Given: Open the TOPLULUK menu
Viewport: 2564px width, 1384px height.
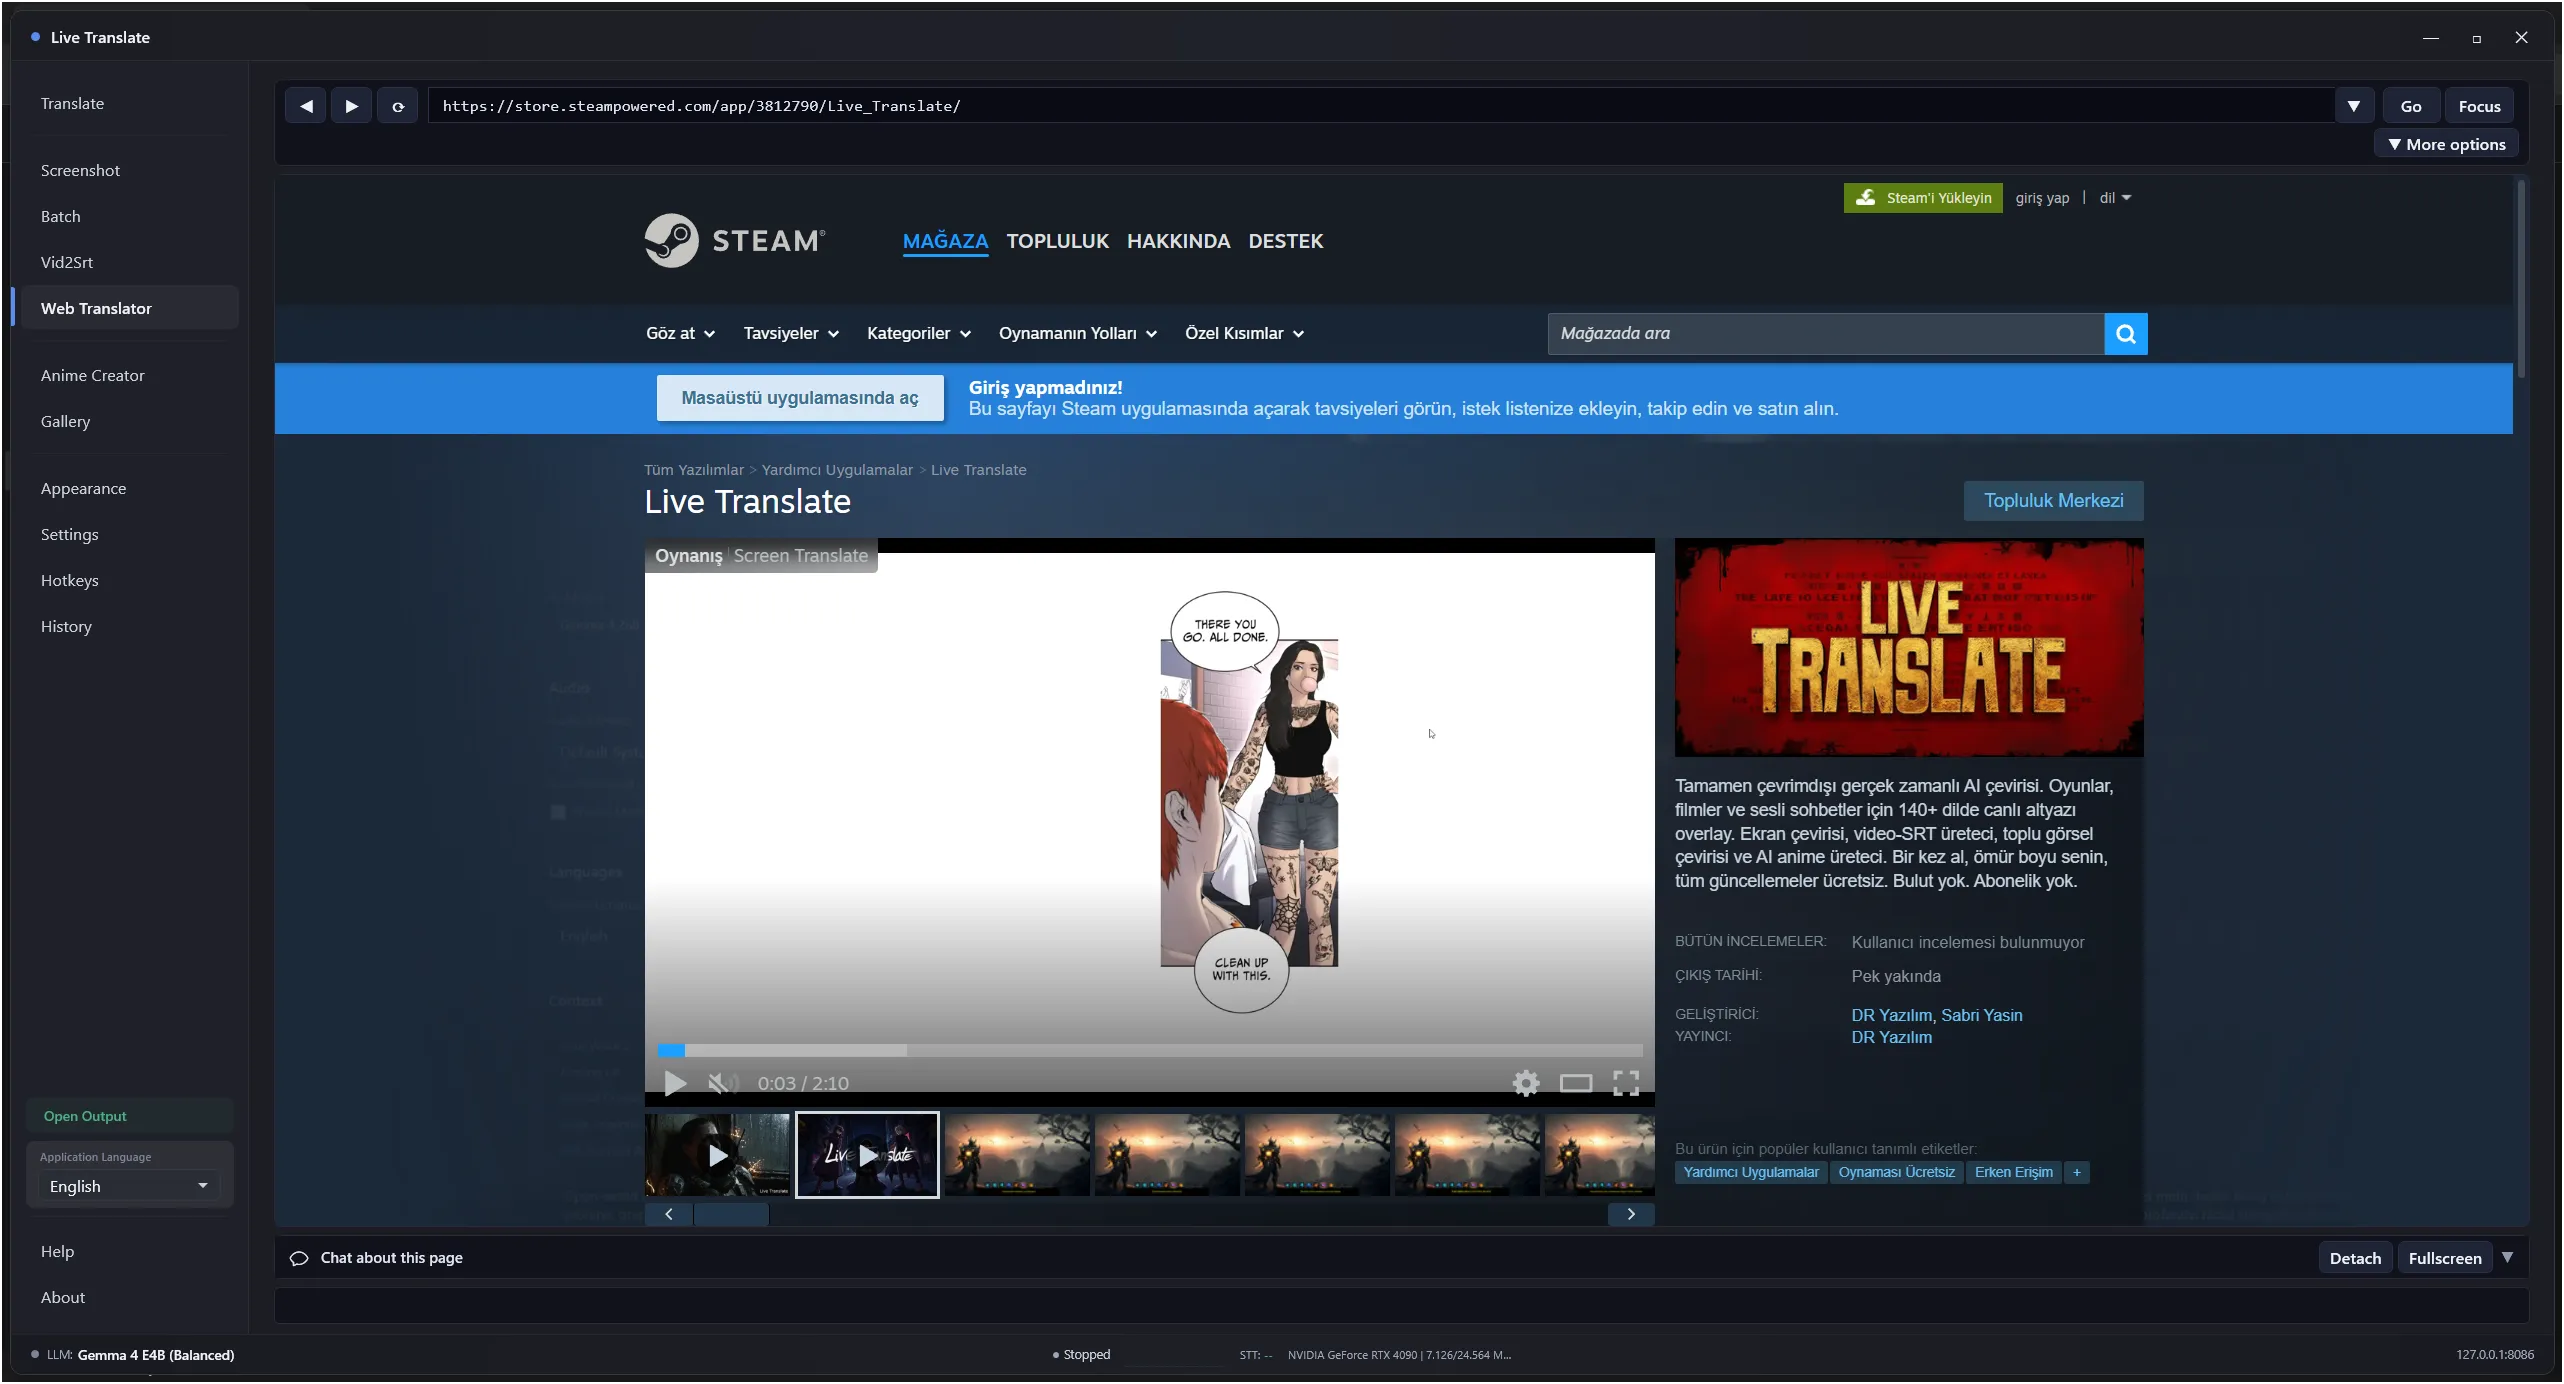Looking at the screenshot, I should [1057, 241].
